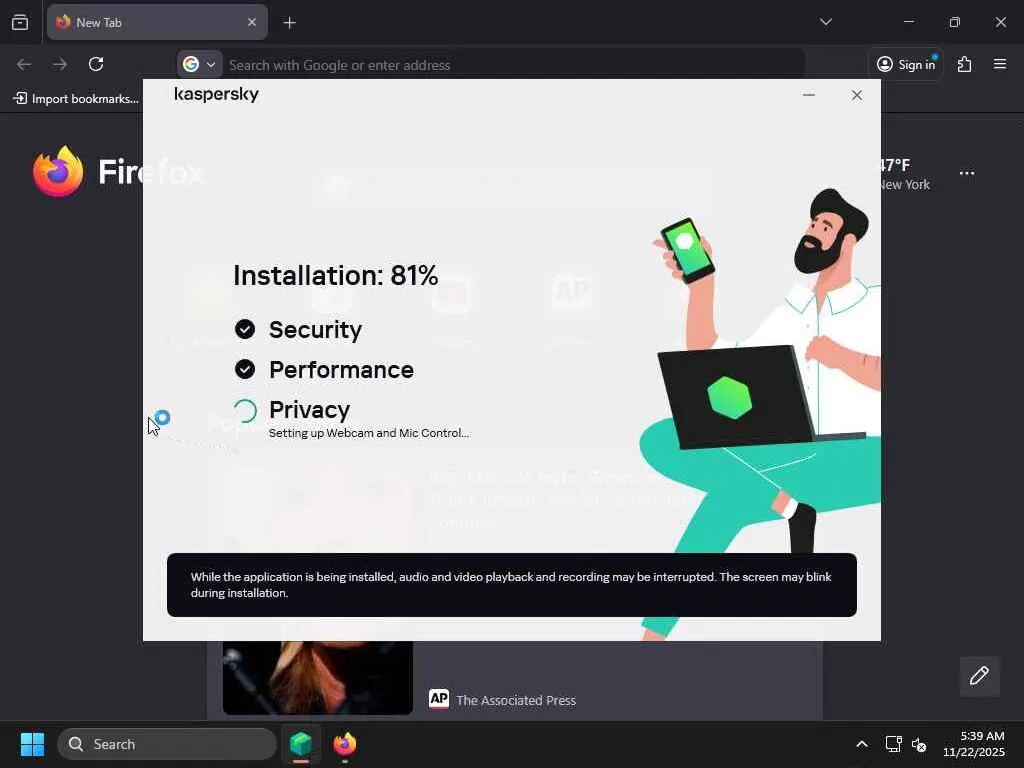Go back with the back arrow
The width and height of the screenshot is (1024, 768).
tap(24, 64)
